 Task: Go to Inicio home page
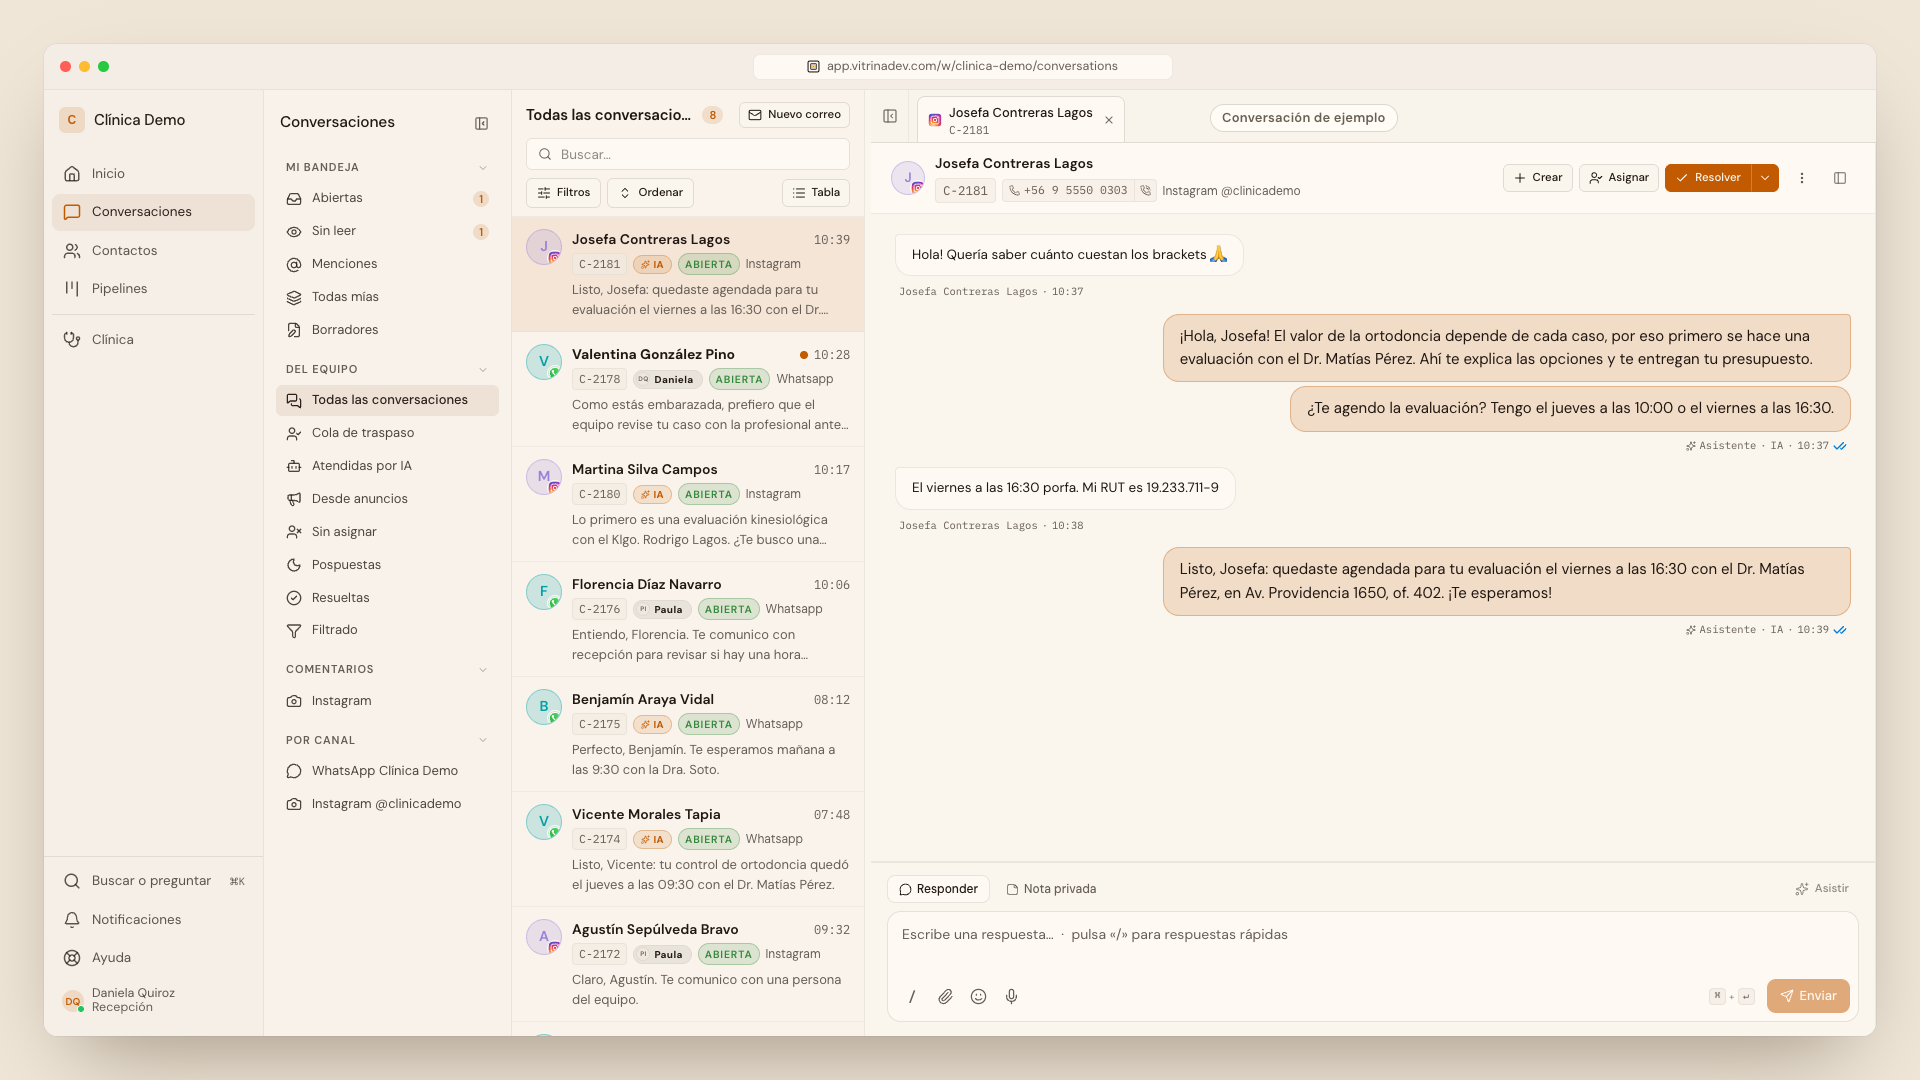(x=154, y=174)
